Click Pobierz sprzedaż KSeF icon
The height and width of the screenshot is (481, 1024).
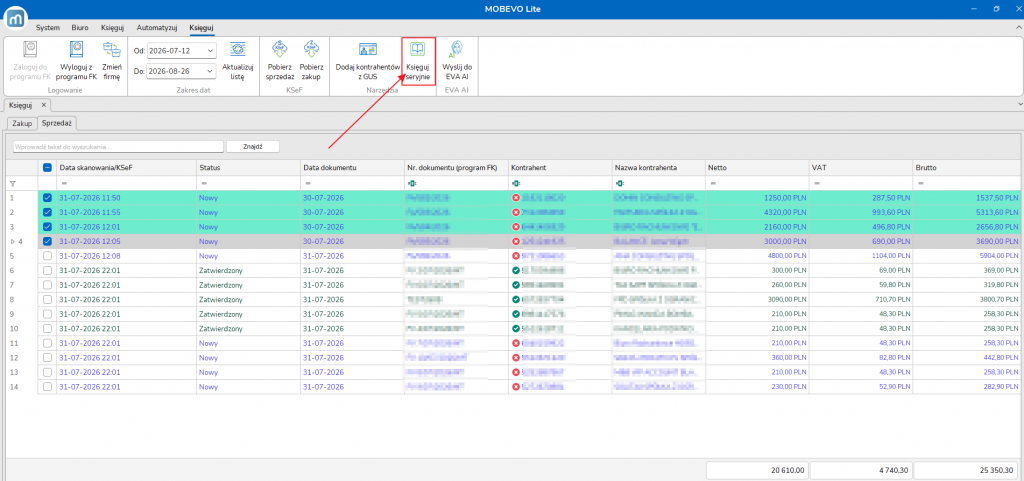[x=280, y=50]
